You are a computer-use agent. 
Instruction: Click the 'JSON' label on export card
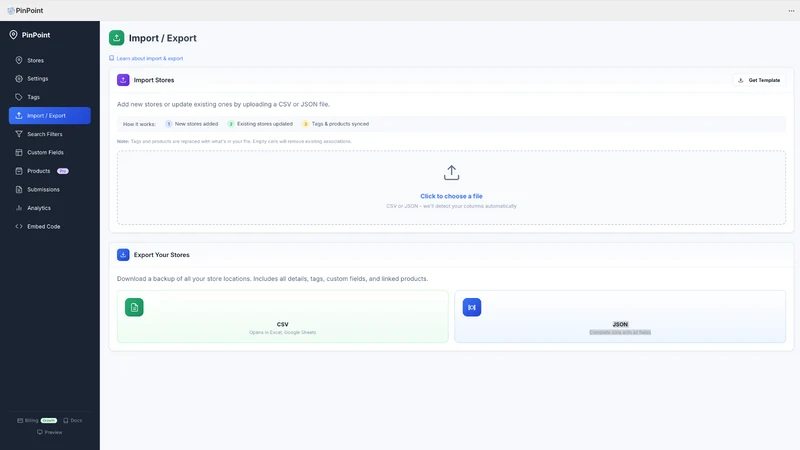point(620,324)
